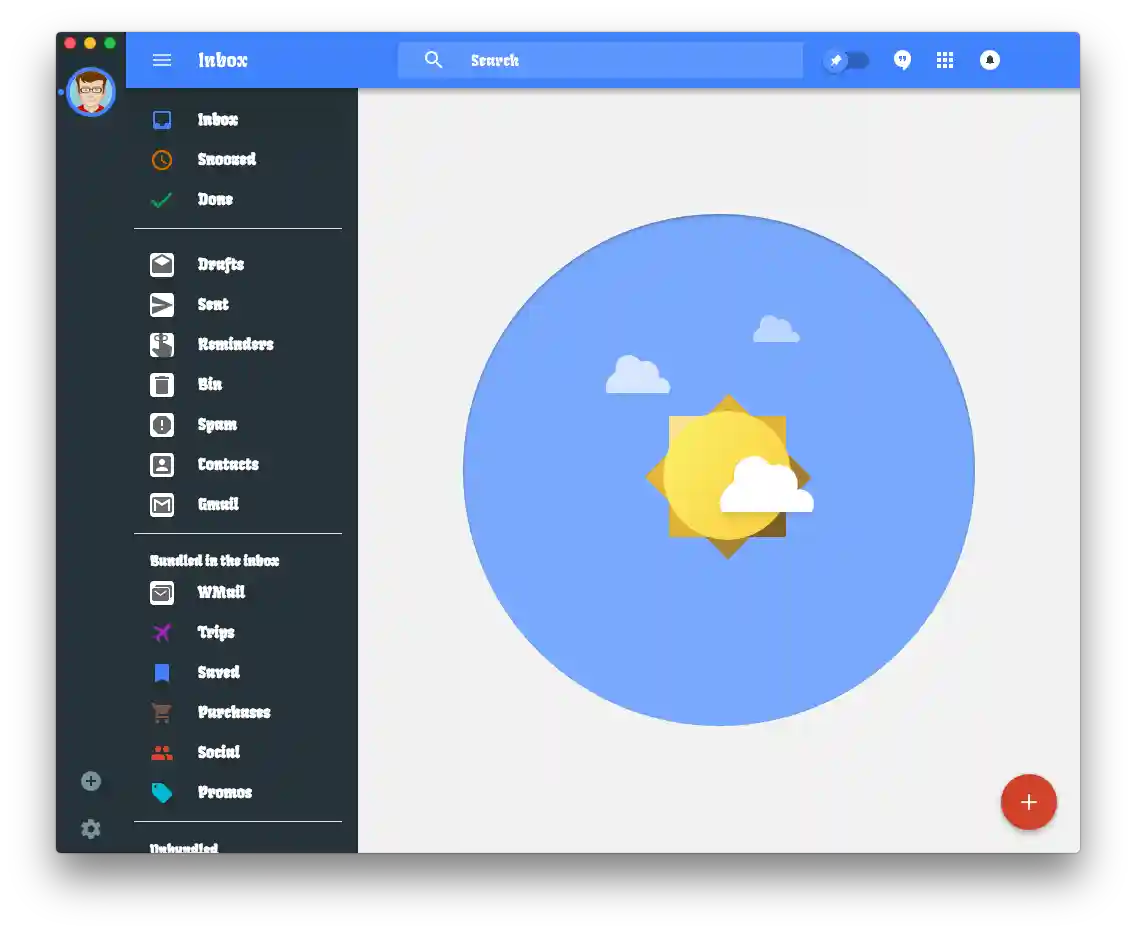Image resolution: width=1136 pixels, height=933 pixels.
Task: Open the Spam folder
Action: click(218, 425)
